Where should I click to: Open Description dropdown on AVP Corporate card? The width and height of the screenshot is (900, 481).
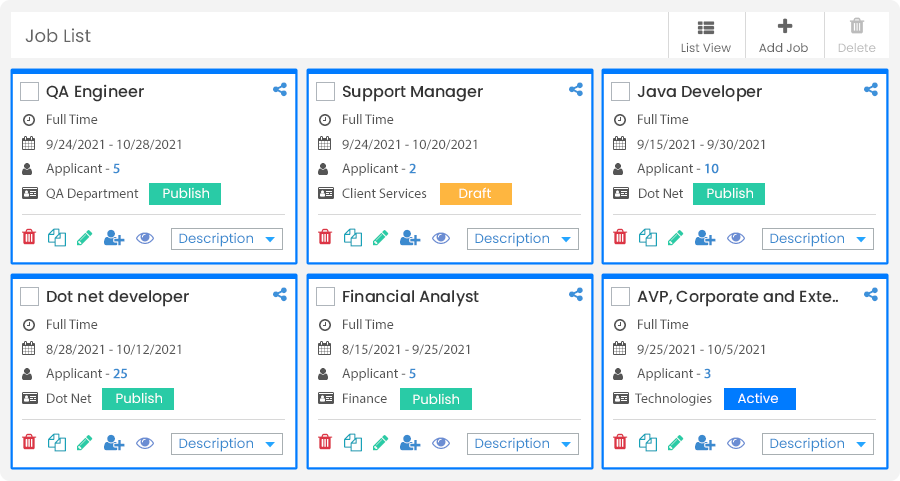pos(818,444)
